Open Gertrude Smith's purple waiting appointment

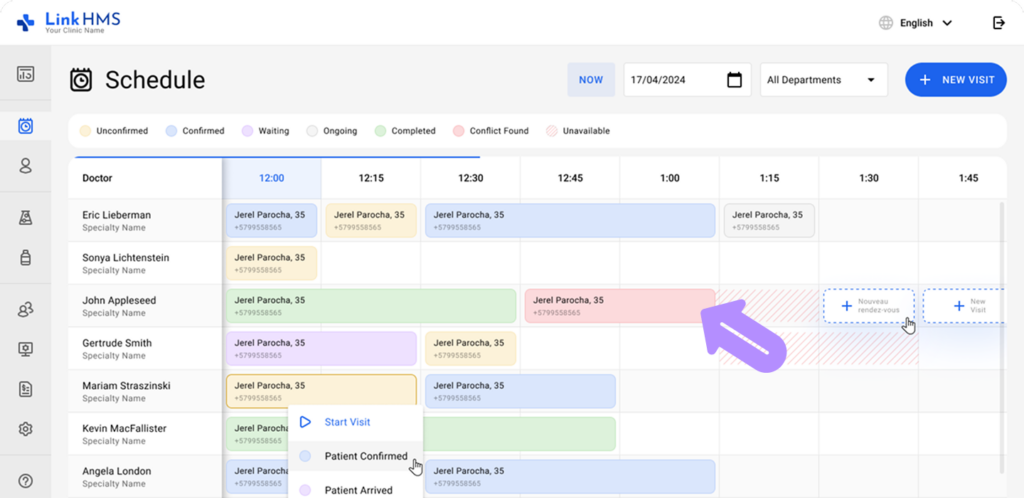tap(321, 349)
